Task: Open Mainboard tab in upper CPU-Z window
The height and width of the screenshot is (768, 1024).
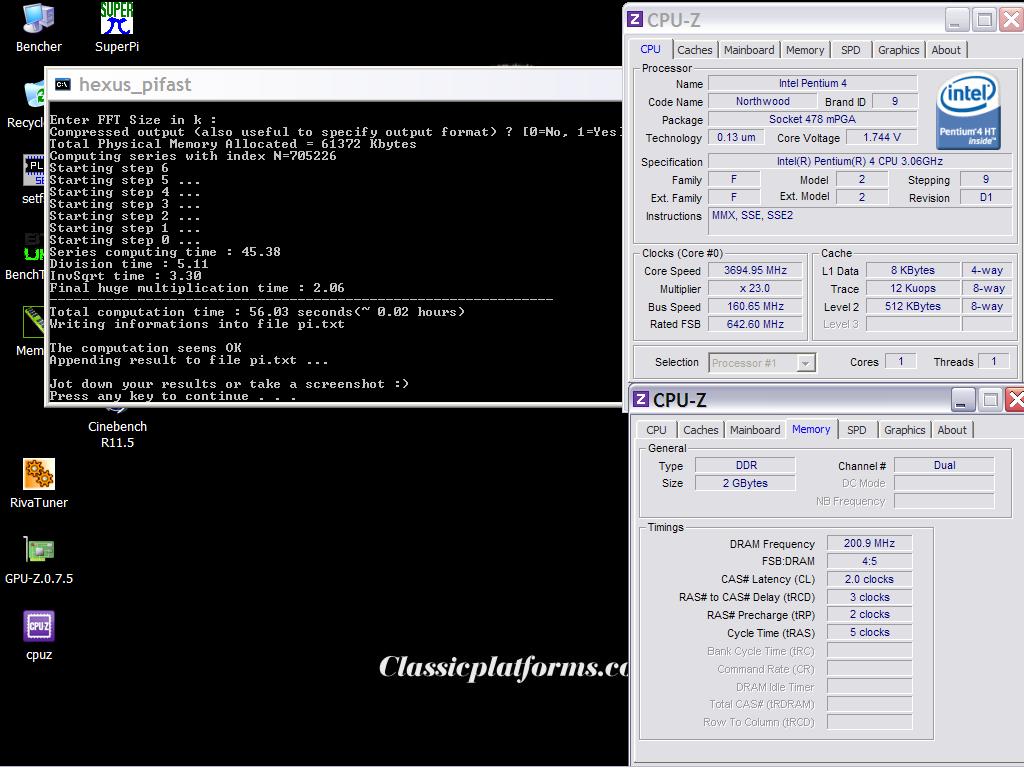Action: (x=748, y=50)
